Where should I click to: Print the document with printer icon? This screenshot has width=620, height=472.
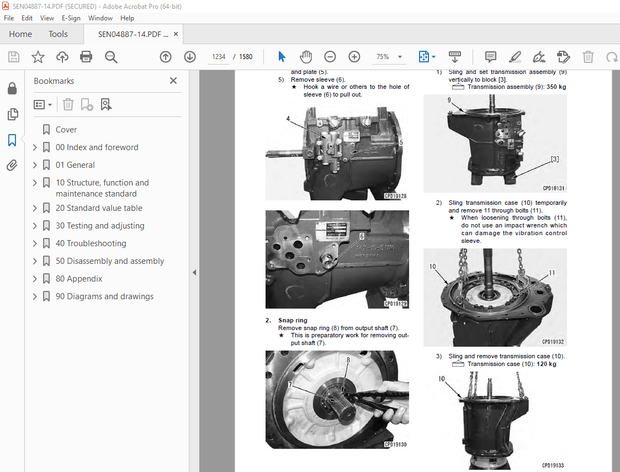pyautogui.click(x=86, y=57)
